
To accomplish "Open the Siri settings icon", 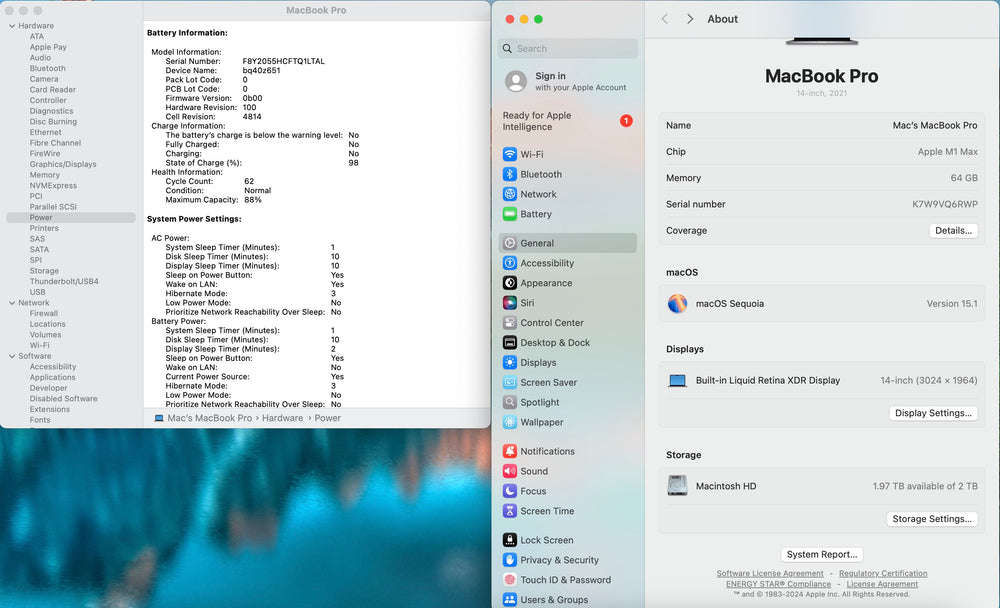I will coord(510,303).
